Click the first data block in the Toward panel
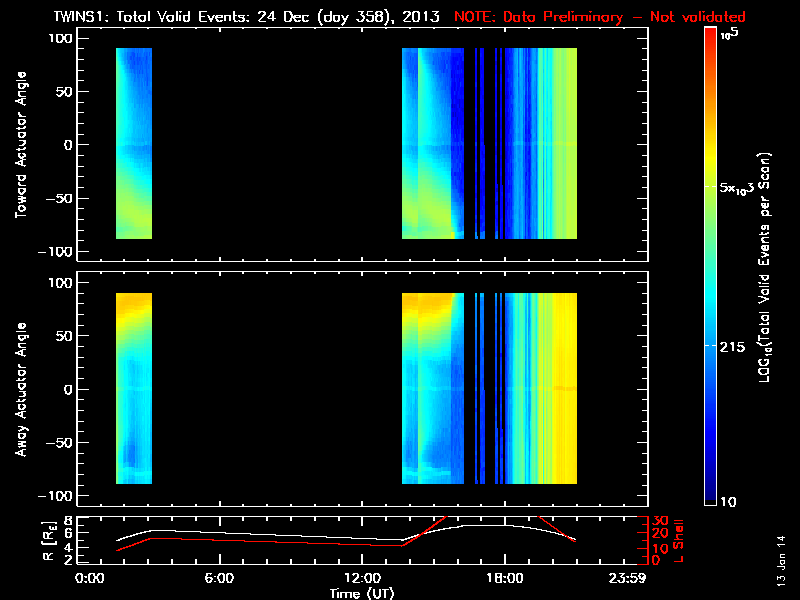 point(133,145)
